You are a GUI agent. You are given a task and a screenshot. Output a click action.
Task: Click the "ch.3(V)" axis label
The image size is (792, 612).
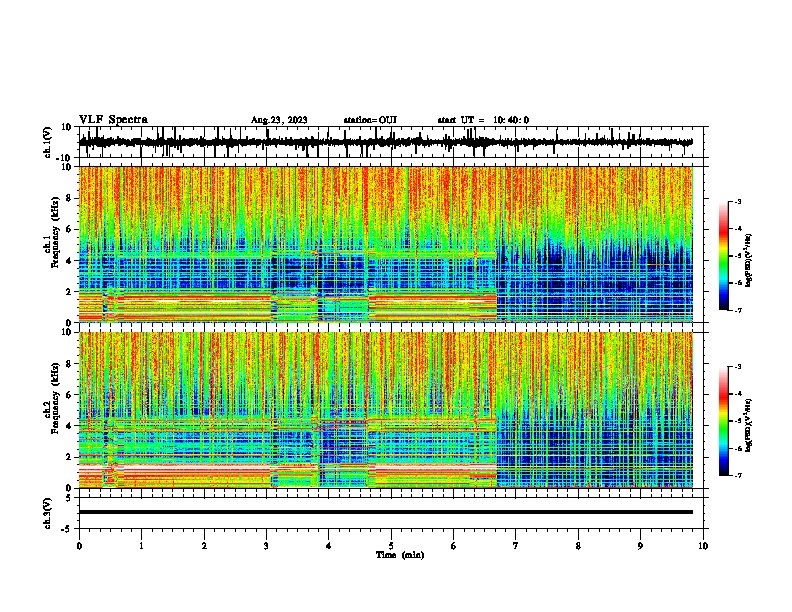pos(48,514)
